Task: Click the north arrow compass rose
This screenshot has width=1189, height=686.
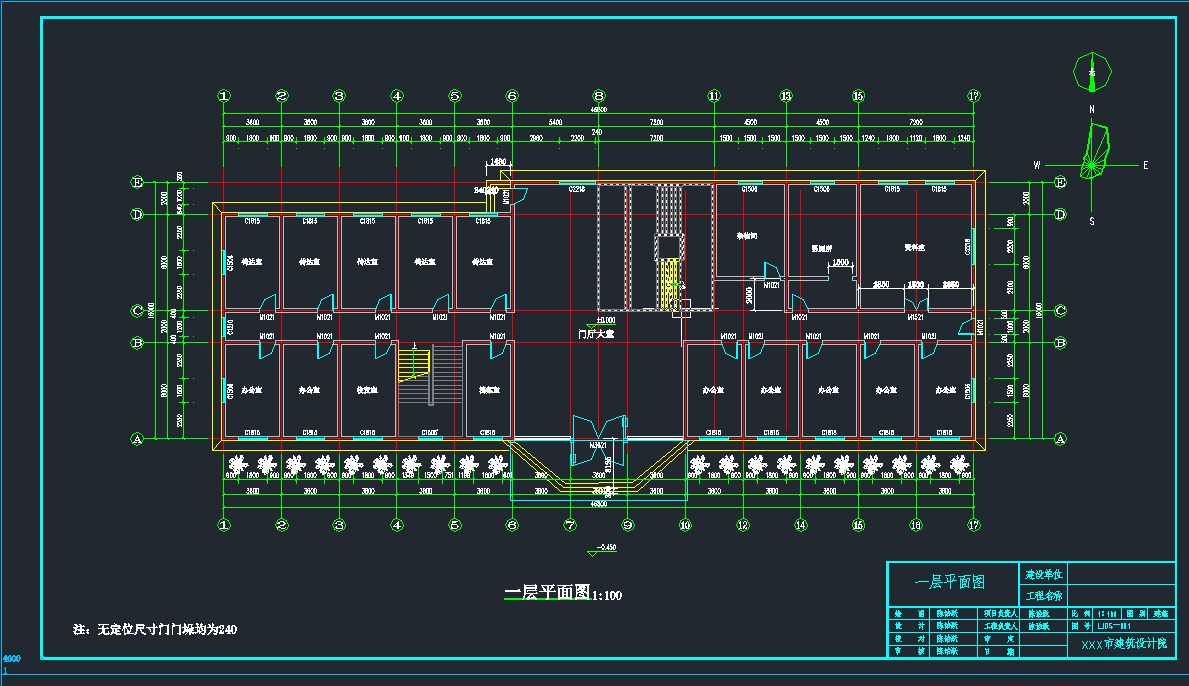Action: 1098,151
